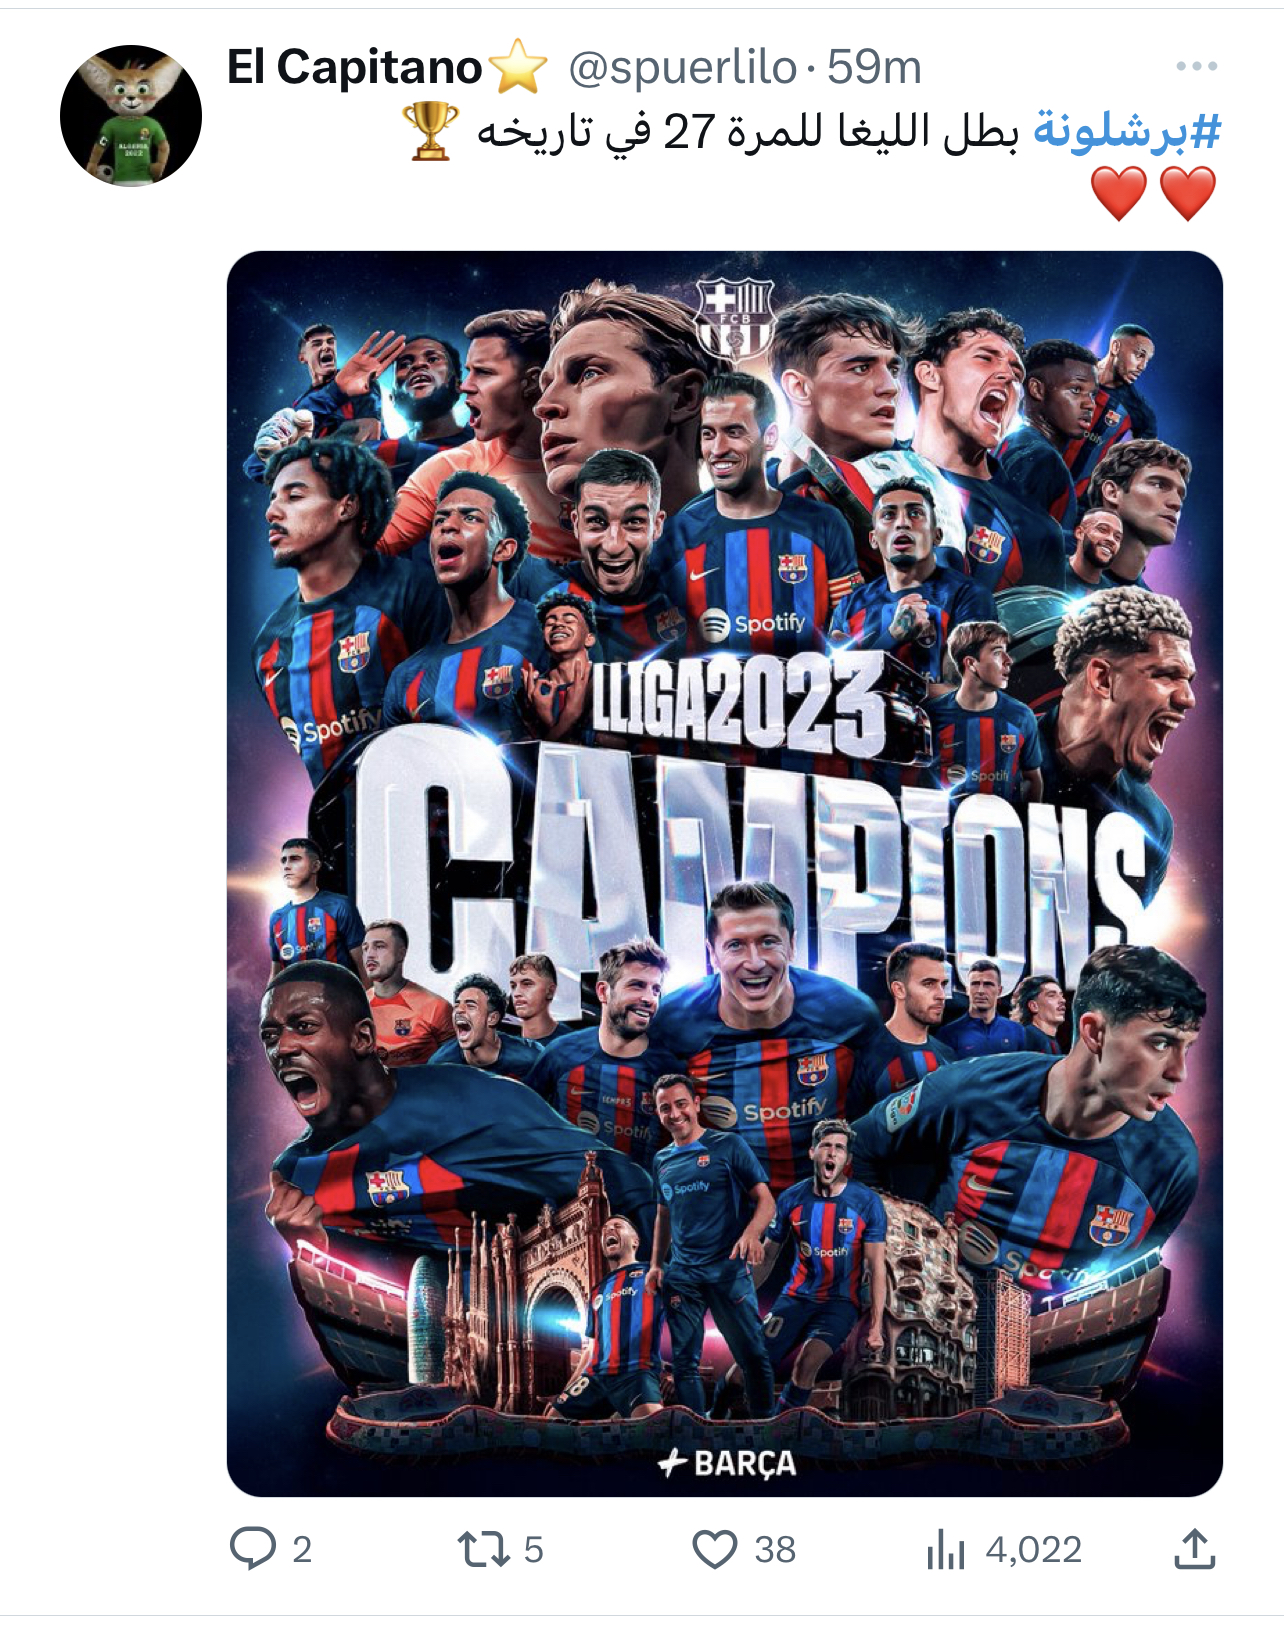Screen dimensions: 1284x1627
Task: View tweet analytics bar chart icon
Action: pos(945,1550)
